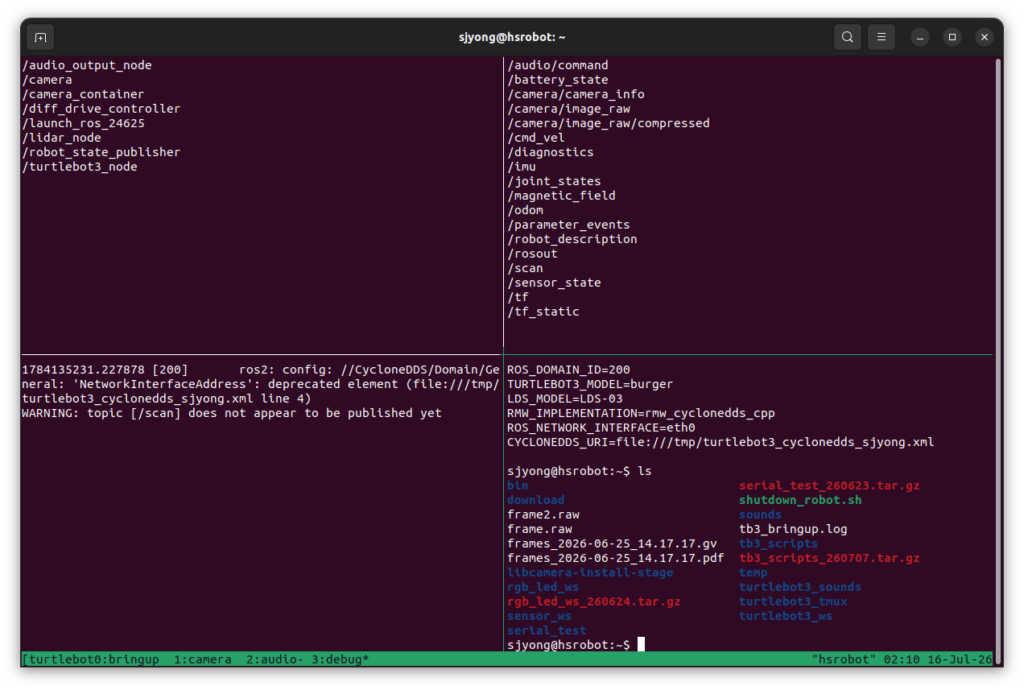Click the tb3_scripts_260707.tar.gz archive name
Screen dimensions: 1024x690
point(829,558)
